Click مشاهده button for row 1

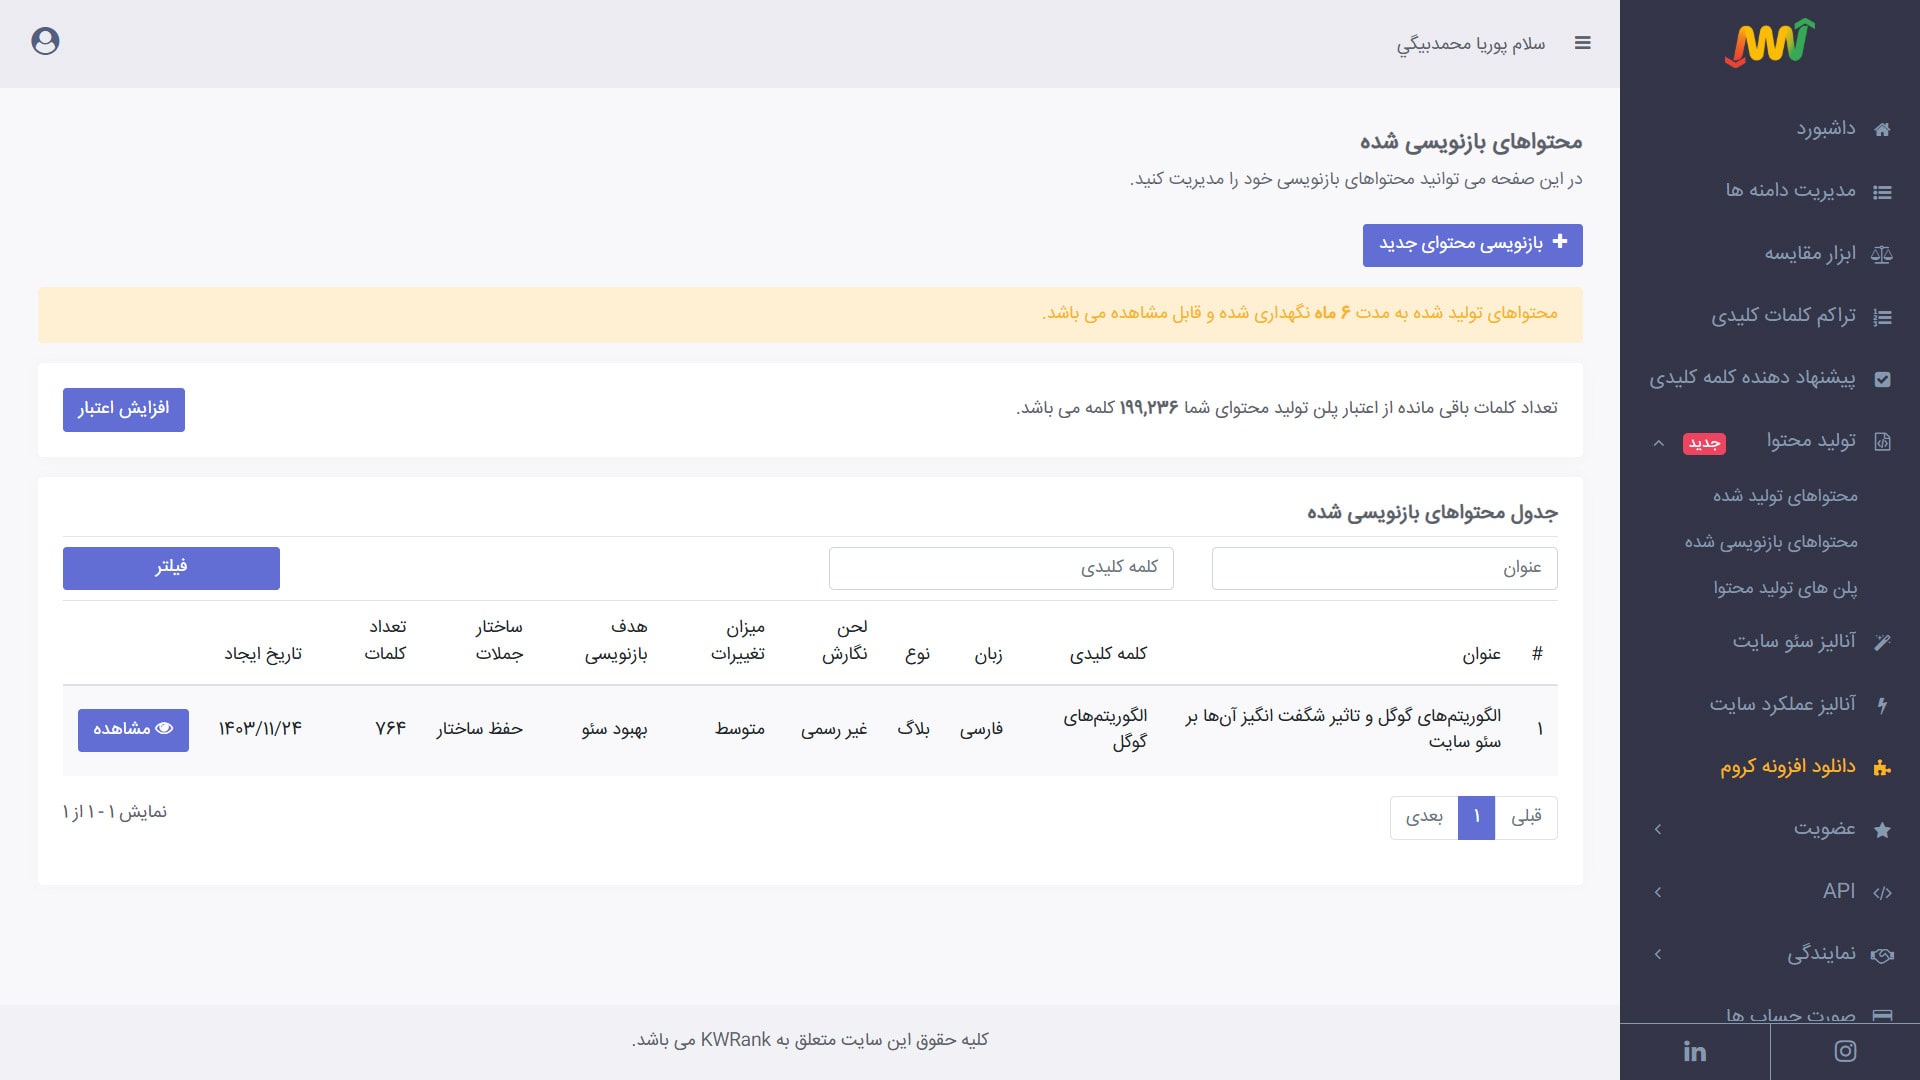point(133,730)
